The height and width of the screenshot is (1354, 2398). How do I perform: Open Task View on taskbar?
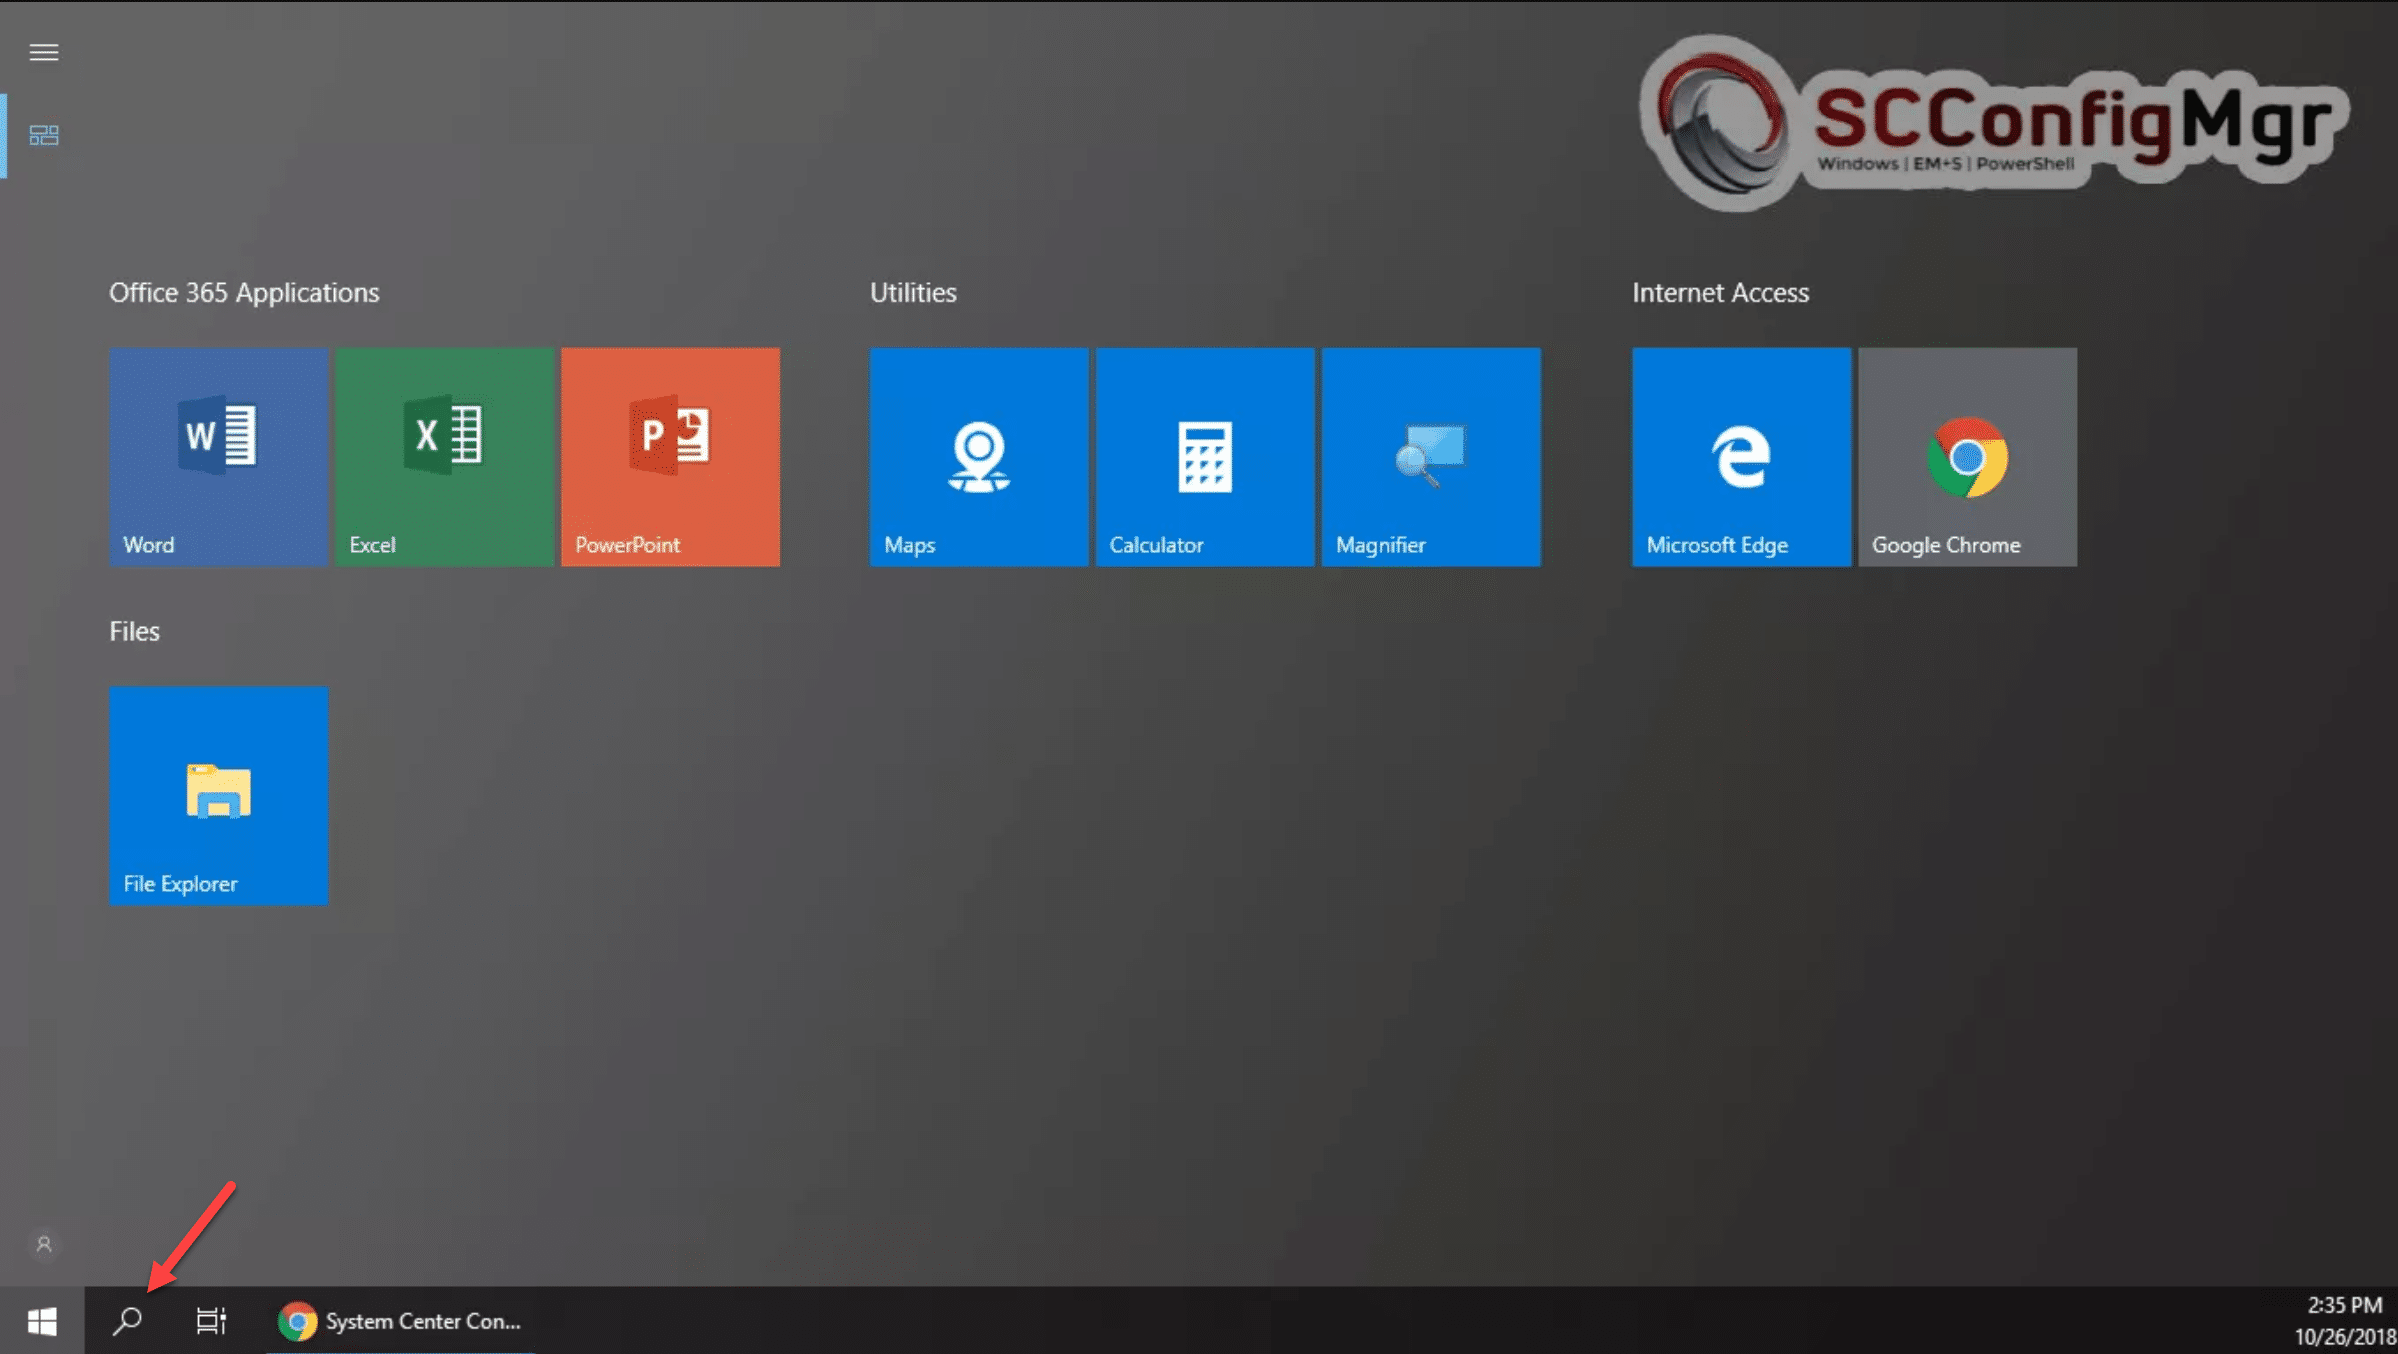208,1319
